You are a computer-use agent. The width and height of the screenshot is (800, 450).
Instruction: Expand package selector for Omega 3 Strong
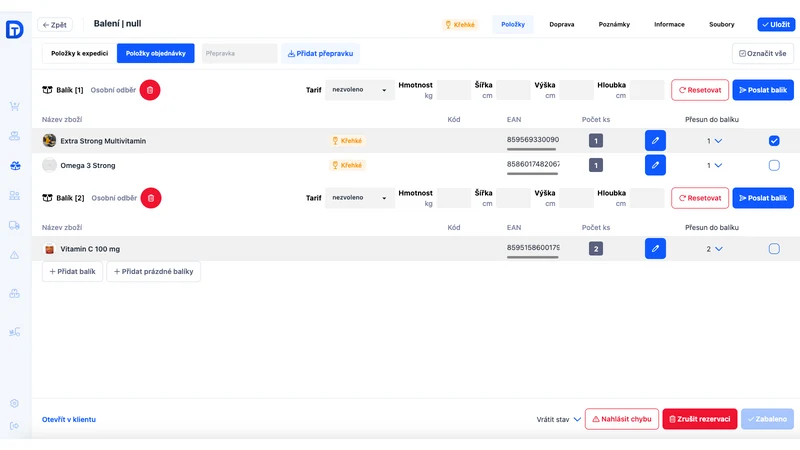click(714, 165)
